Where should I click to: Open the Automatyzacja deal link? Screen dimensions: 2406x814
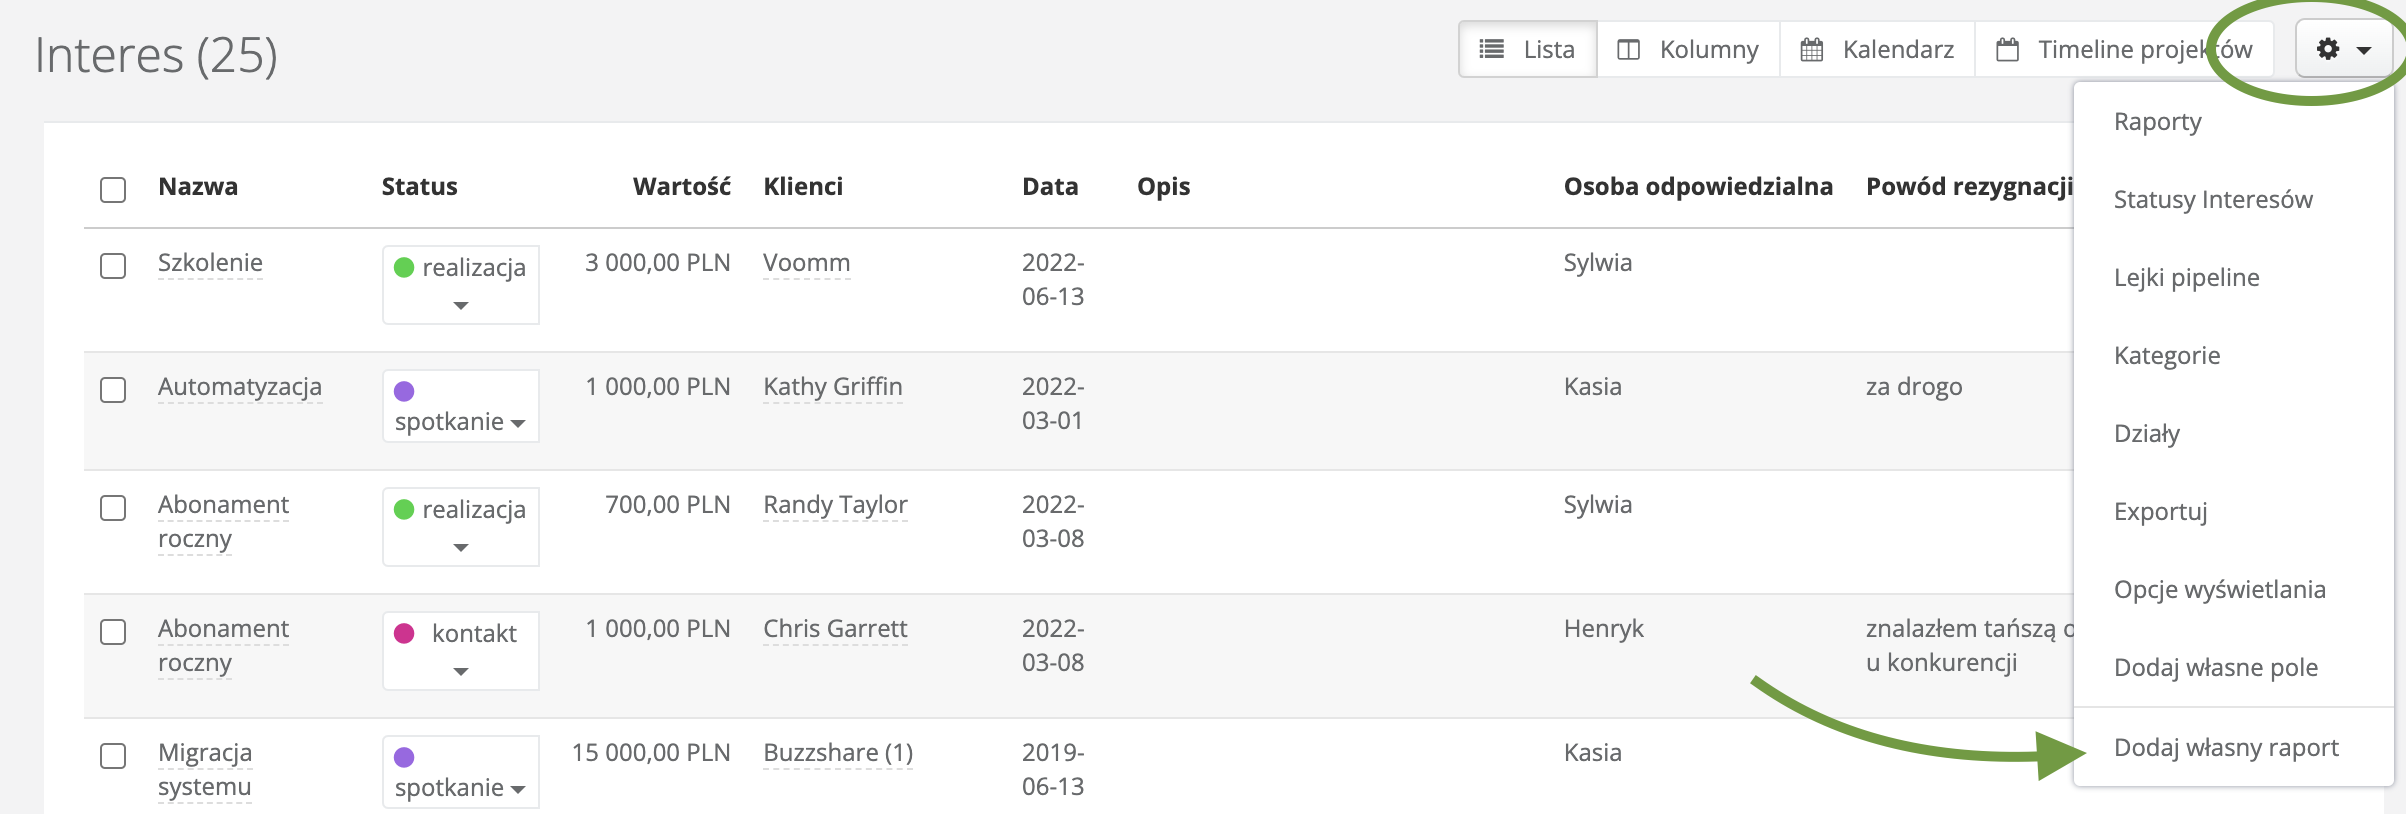240,387
